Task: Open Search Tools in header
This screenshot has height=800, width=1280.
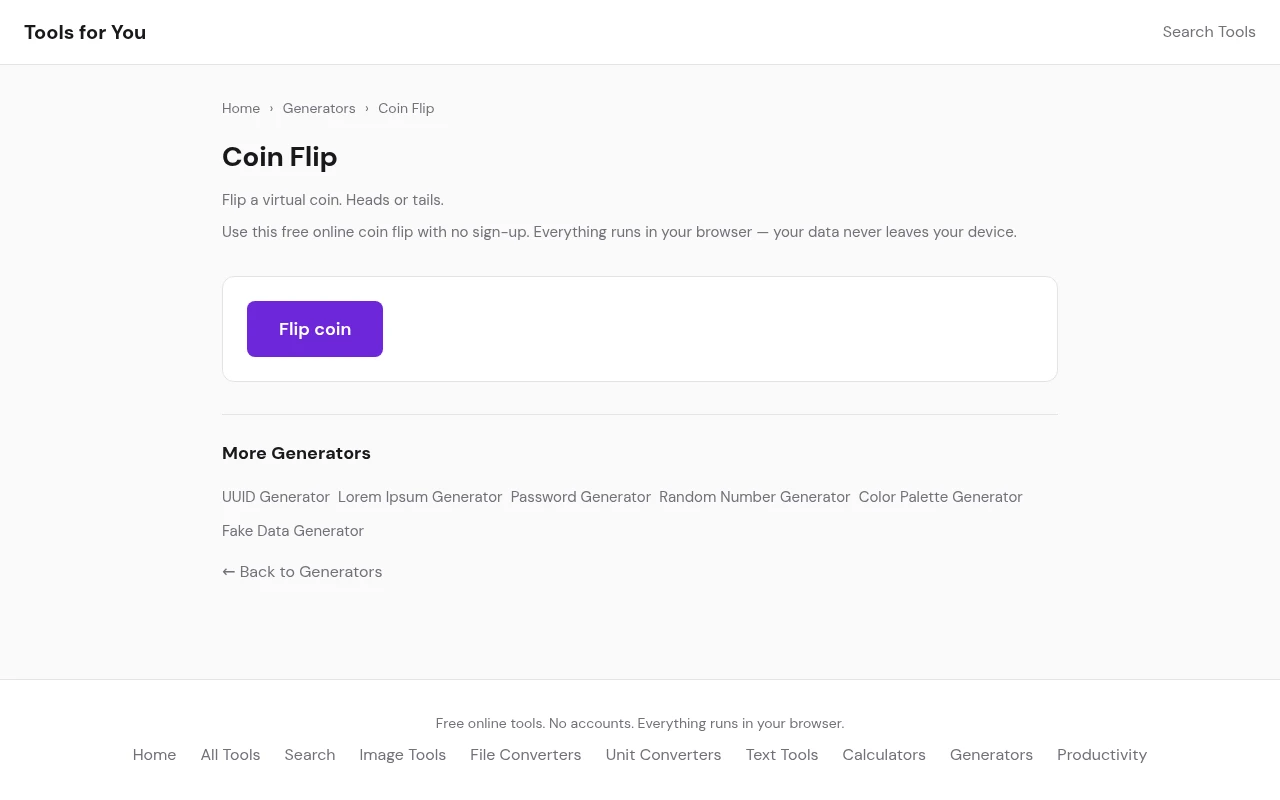Action: pos(1208,32)
